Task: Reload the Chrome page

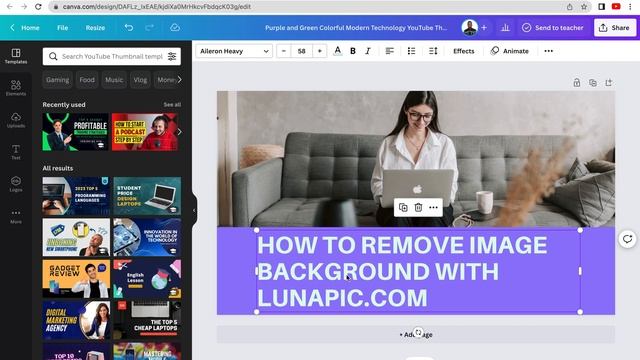Action: tap(38, 7)
